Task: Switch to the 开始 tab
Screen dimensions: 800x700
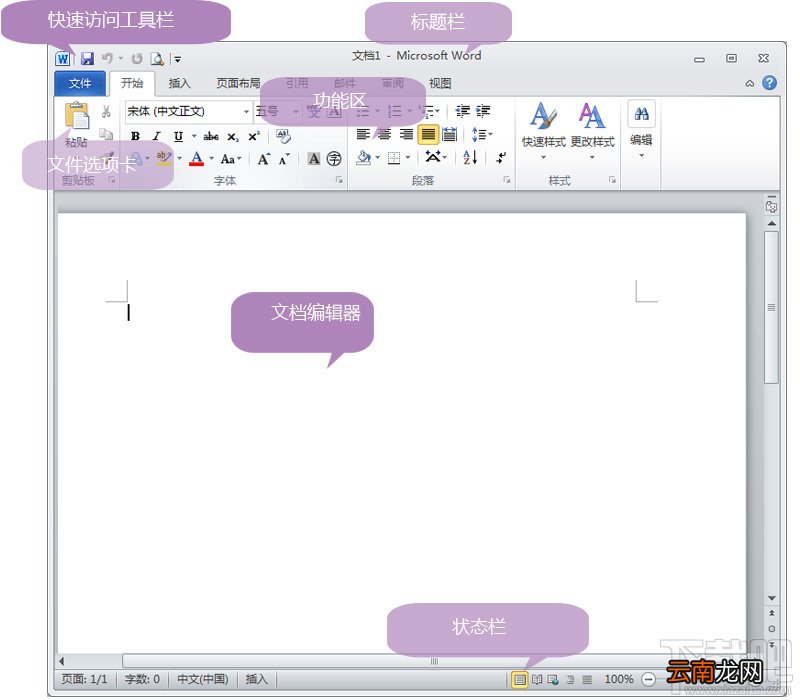Action: [132, 83]
